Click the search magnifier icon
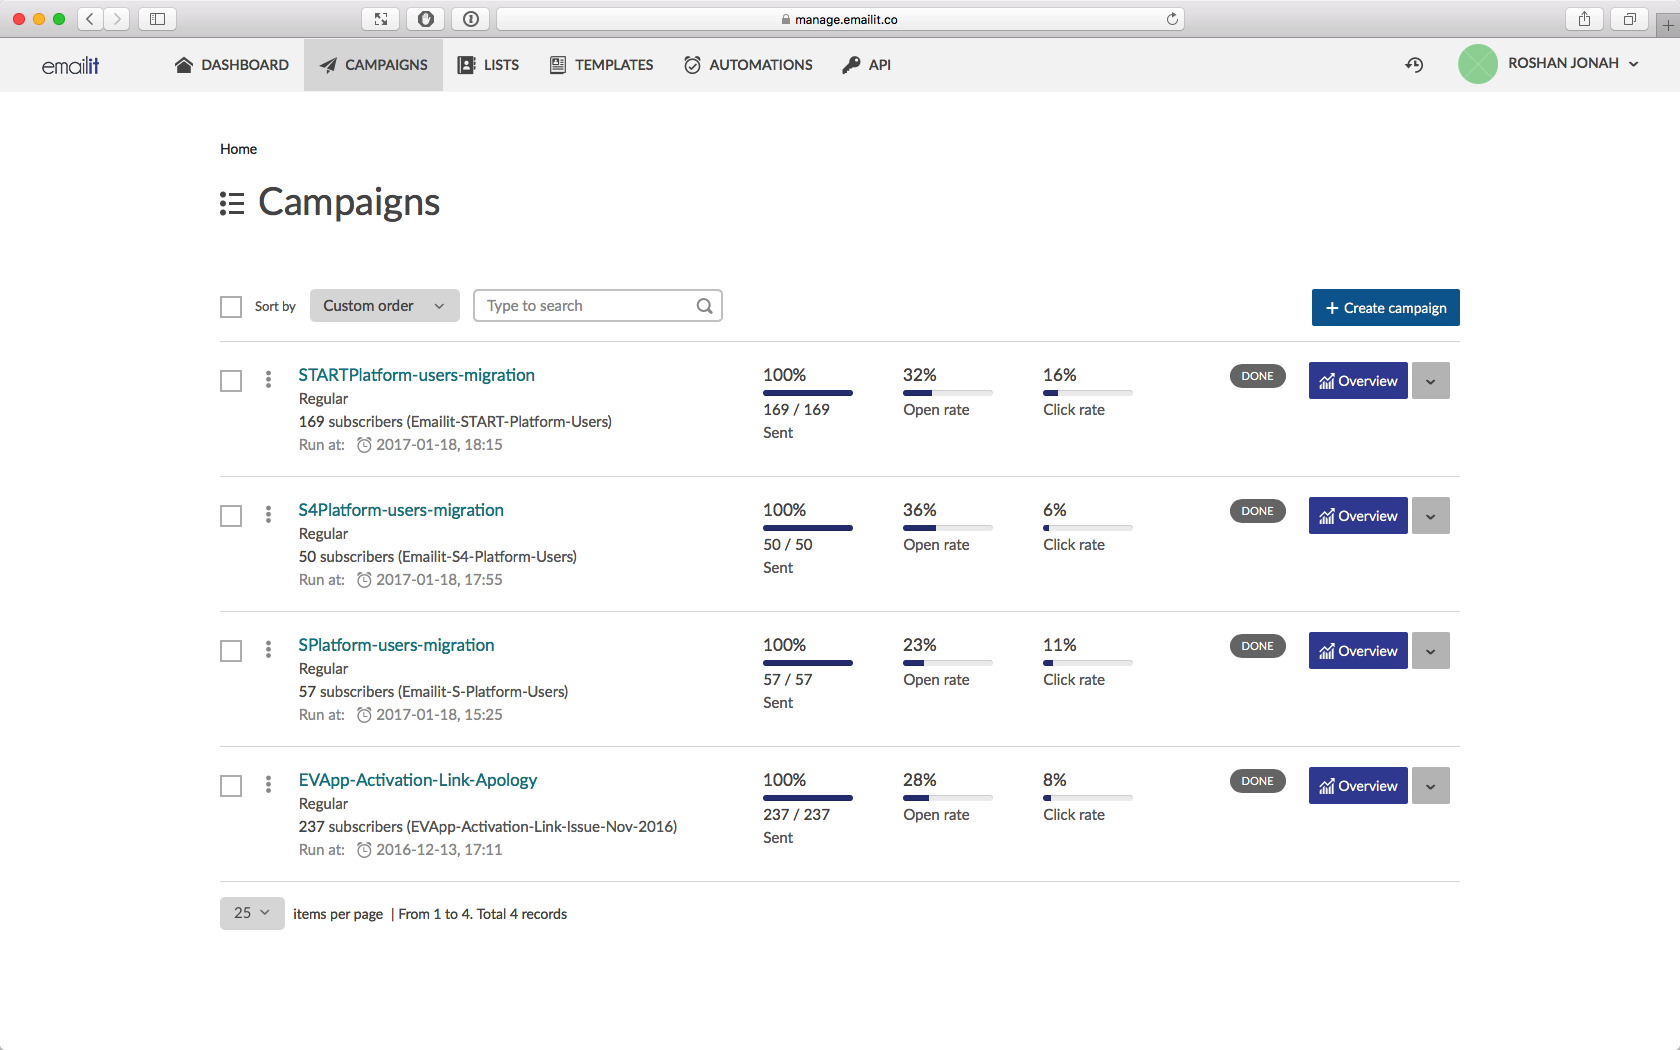The image size is (1680, 1050). [x=704, y=305]
